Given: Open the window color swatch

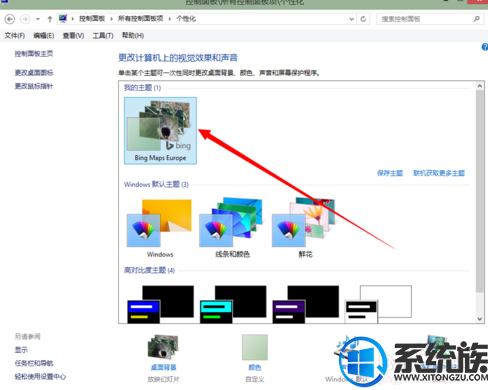Looking at the screenshot, I should click(255, 347).
